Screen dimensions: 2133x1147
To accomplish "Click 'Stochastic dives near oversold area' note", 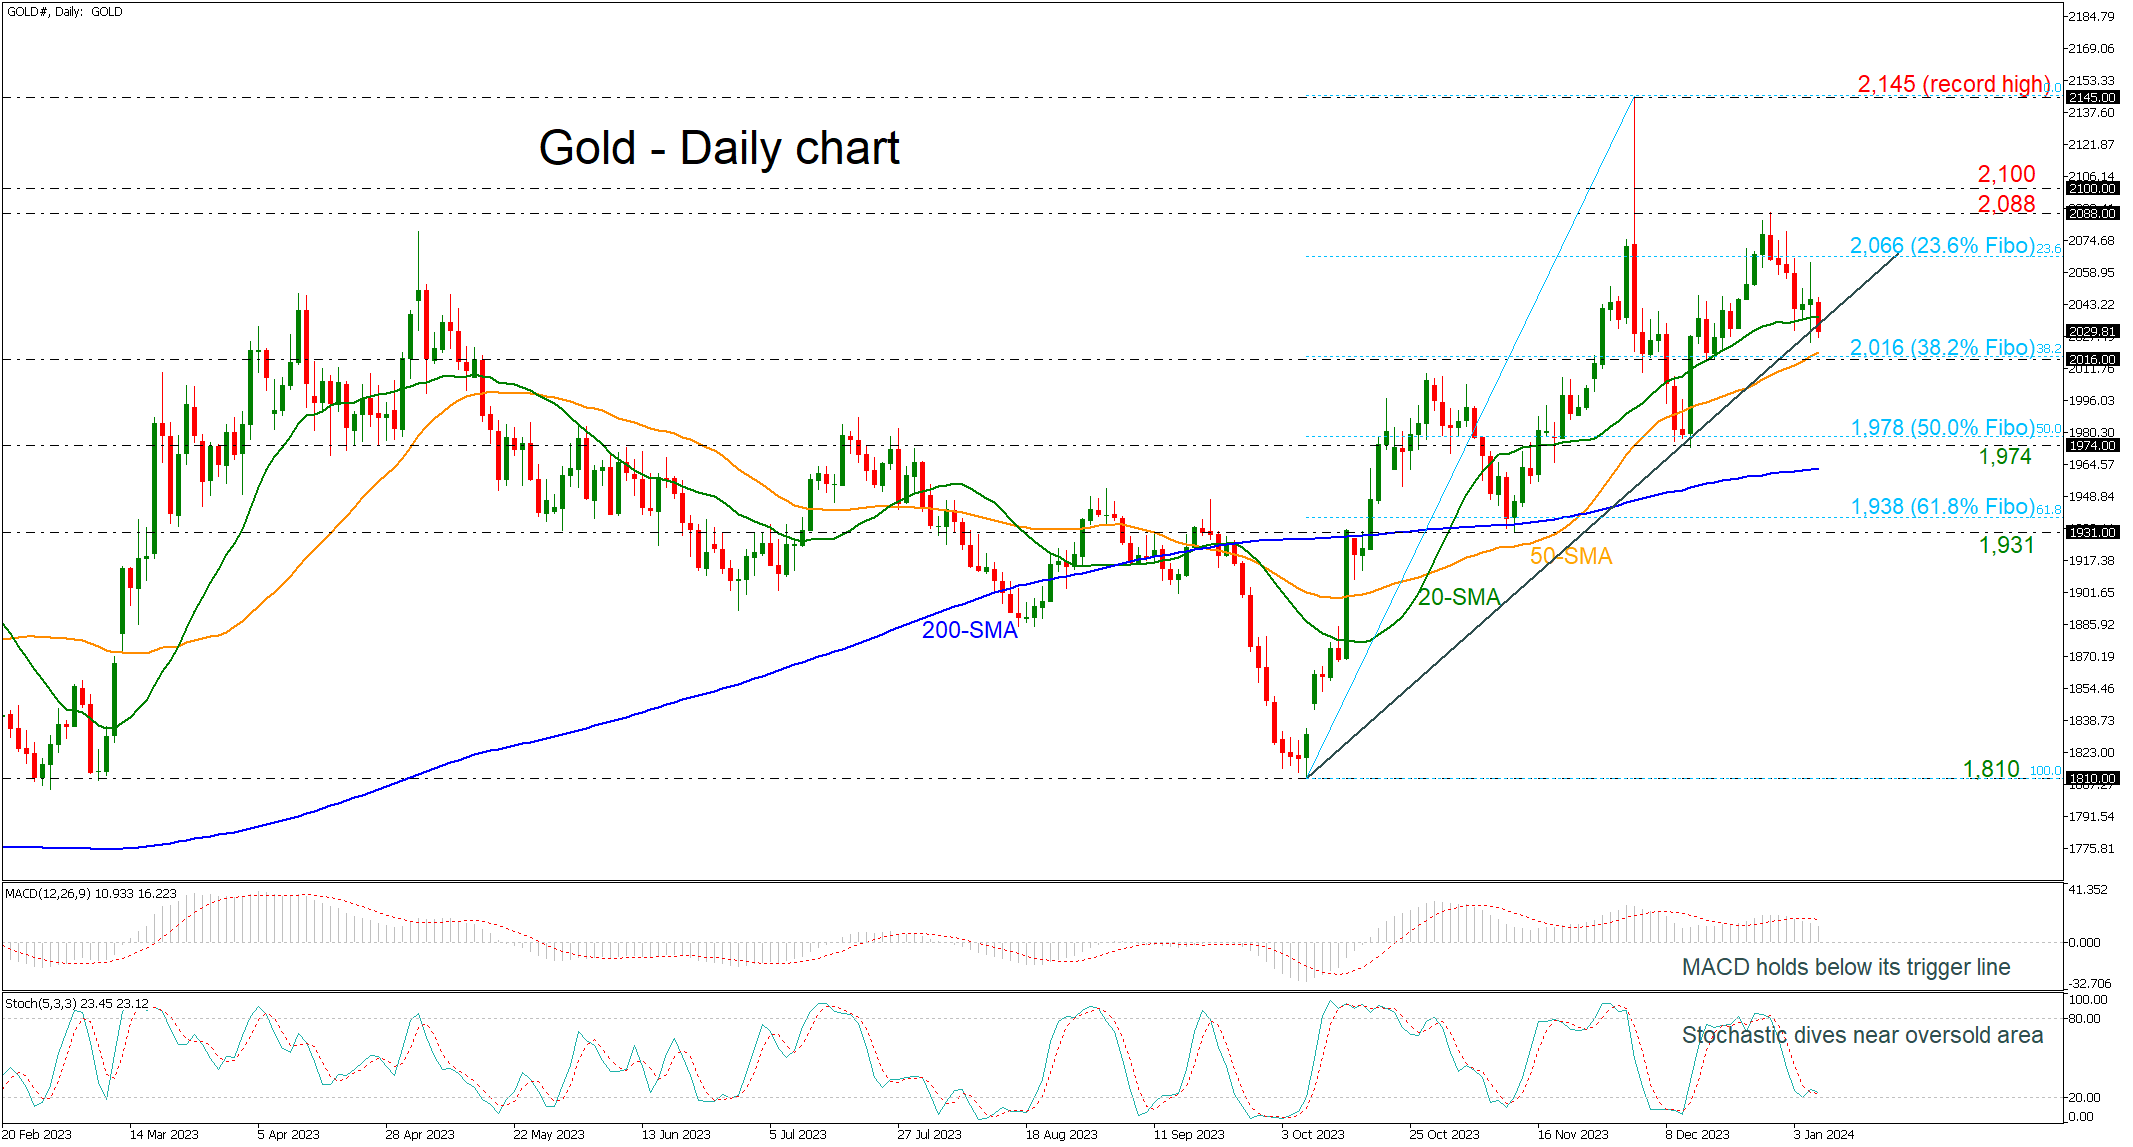I will [x=1861, y=1035].
